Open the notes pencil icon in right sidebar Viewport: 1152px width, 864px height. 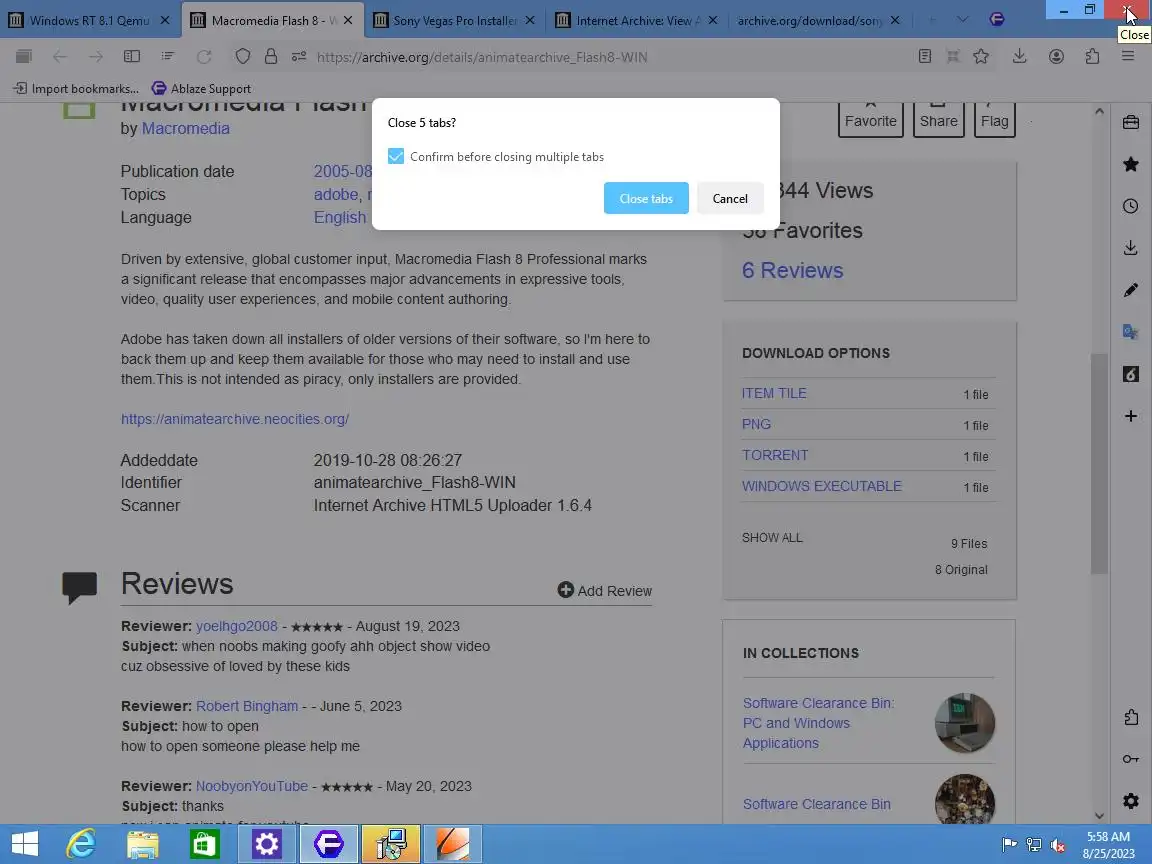1131,290
